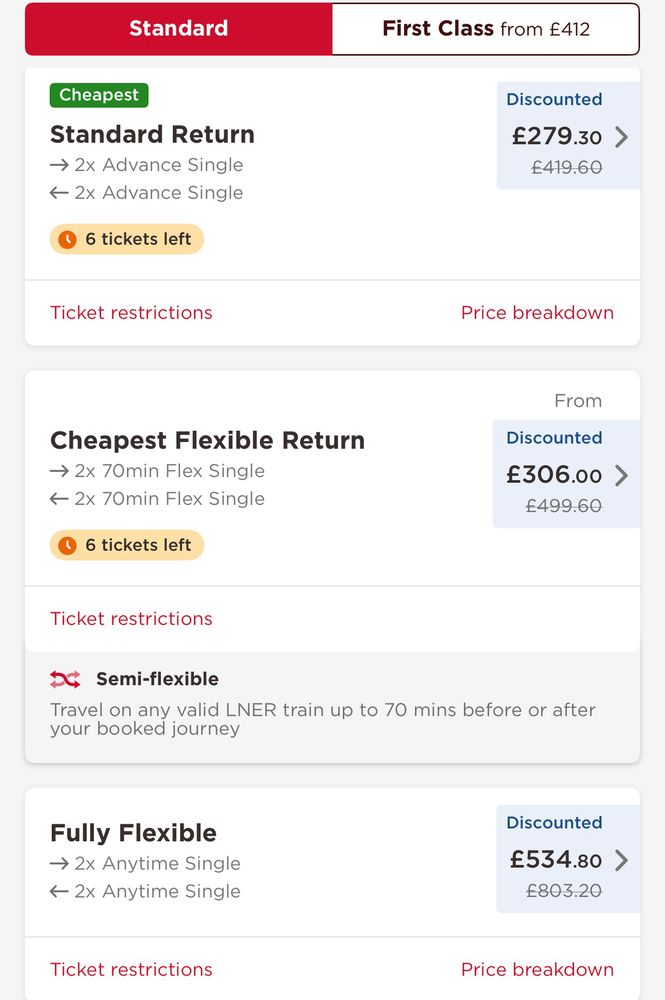Viewport: 665px width, 1000px height.
Task: Click the clock icon in Flexible Return tickets-left badge
Action: 68,545
